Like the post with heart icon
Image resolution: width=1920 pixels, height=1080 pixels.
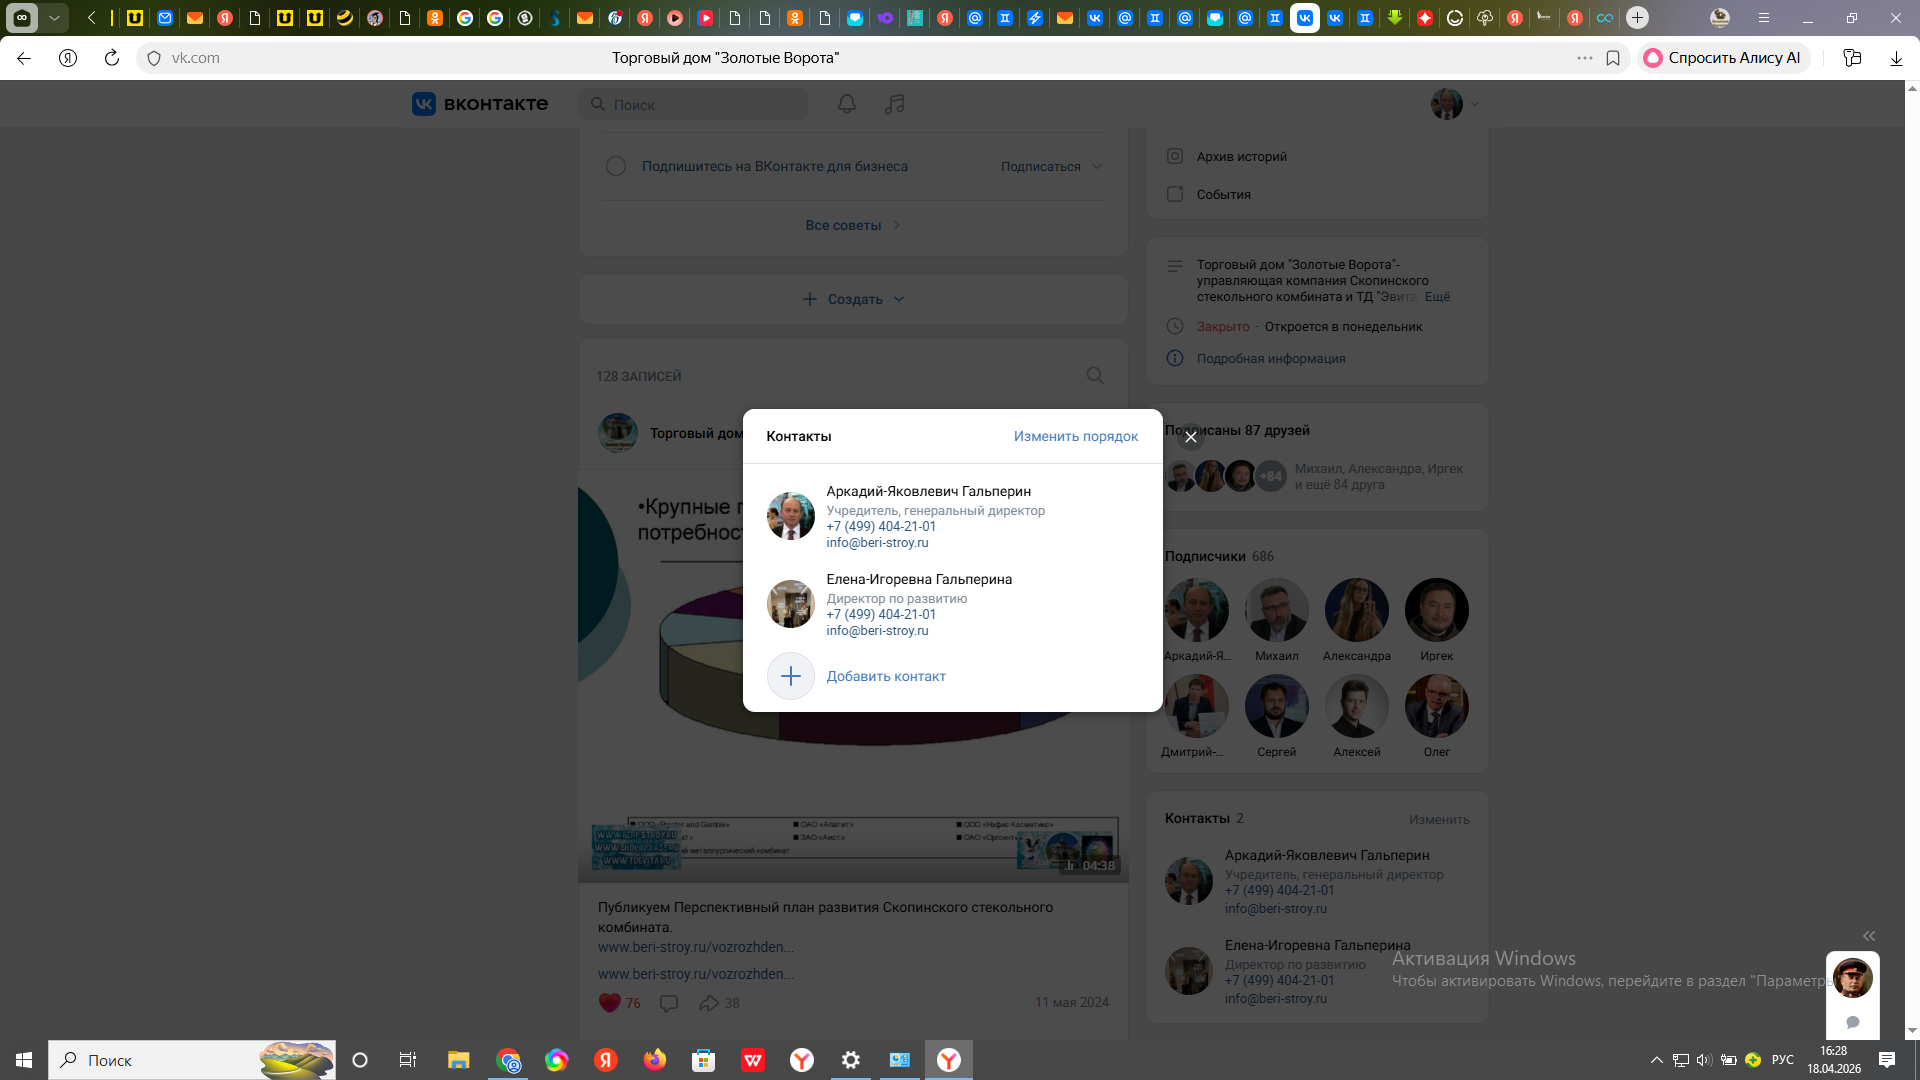pos(609,1002)
